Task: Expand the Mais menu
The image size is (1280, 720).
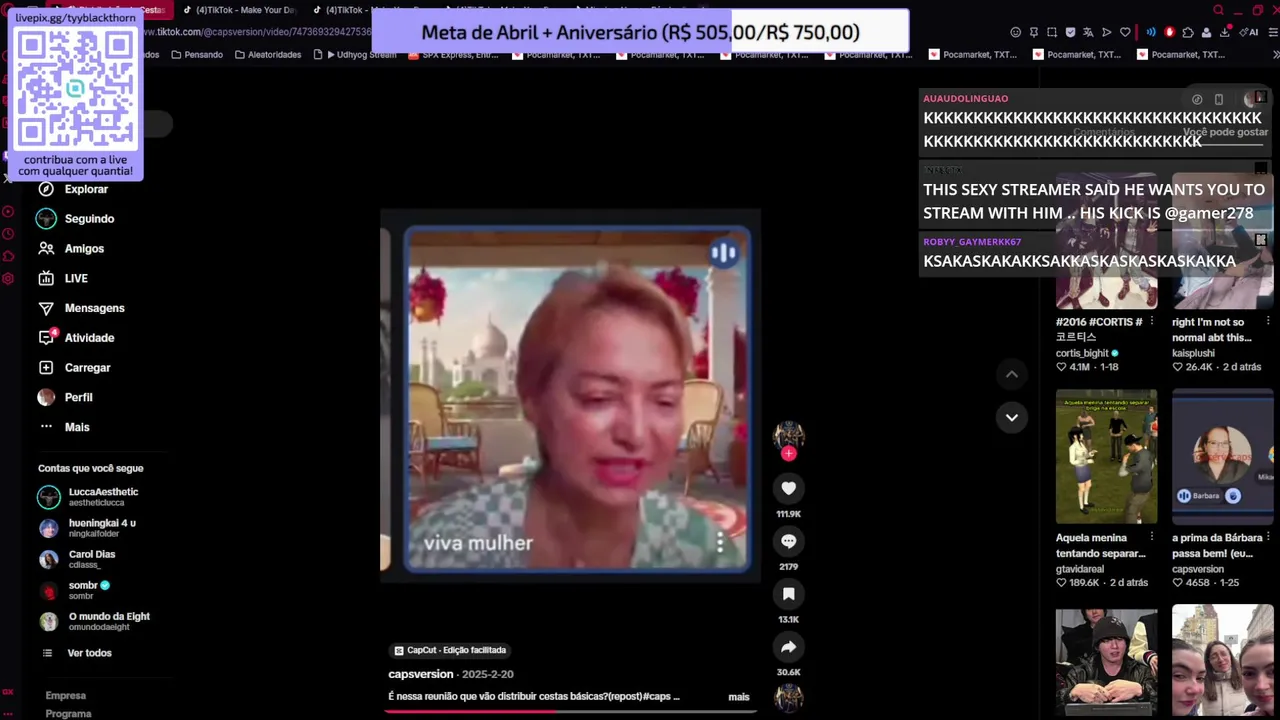Action: point(64,427)
